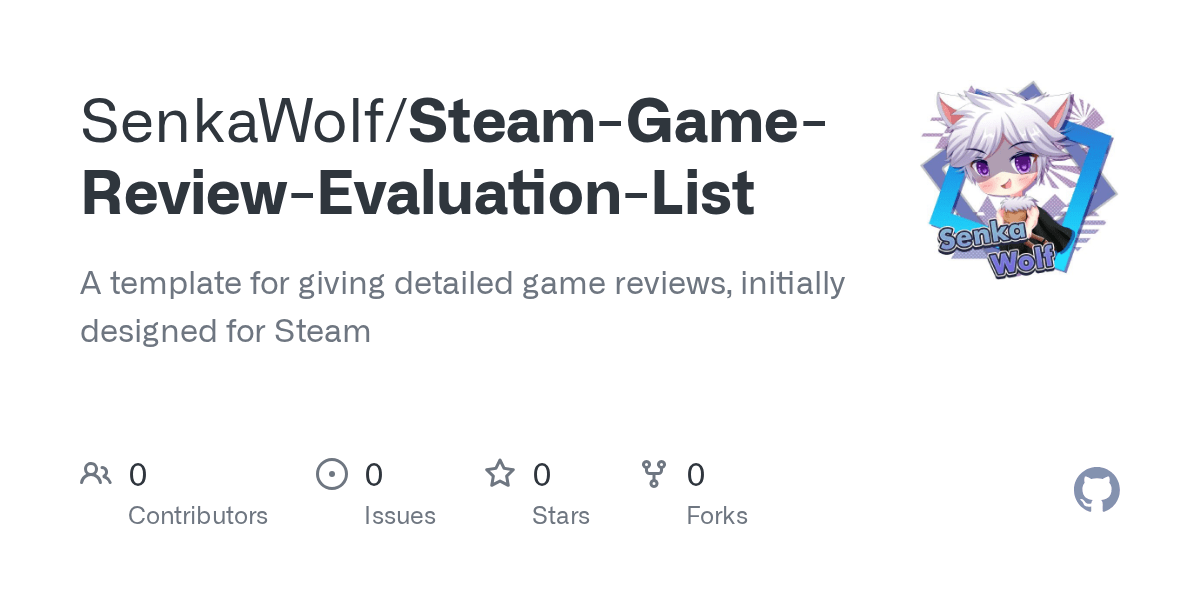The width and height of the screenshot is (1200, 600).
Task: Select the 'Issues' label
Action: click(x=400, y=516)
